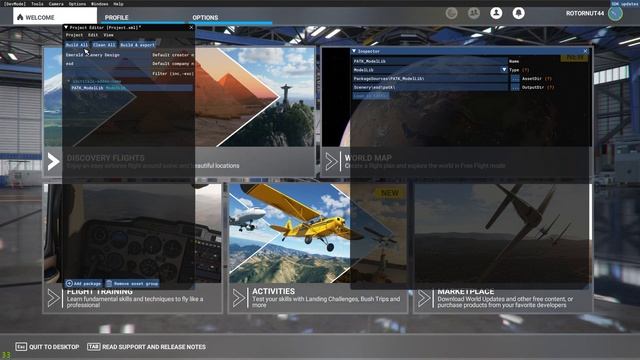This screenshot has height=360, width=640.
Task: Browse for AssetDir with the ellipsis button
Action: 515,78
